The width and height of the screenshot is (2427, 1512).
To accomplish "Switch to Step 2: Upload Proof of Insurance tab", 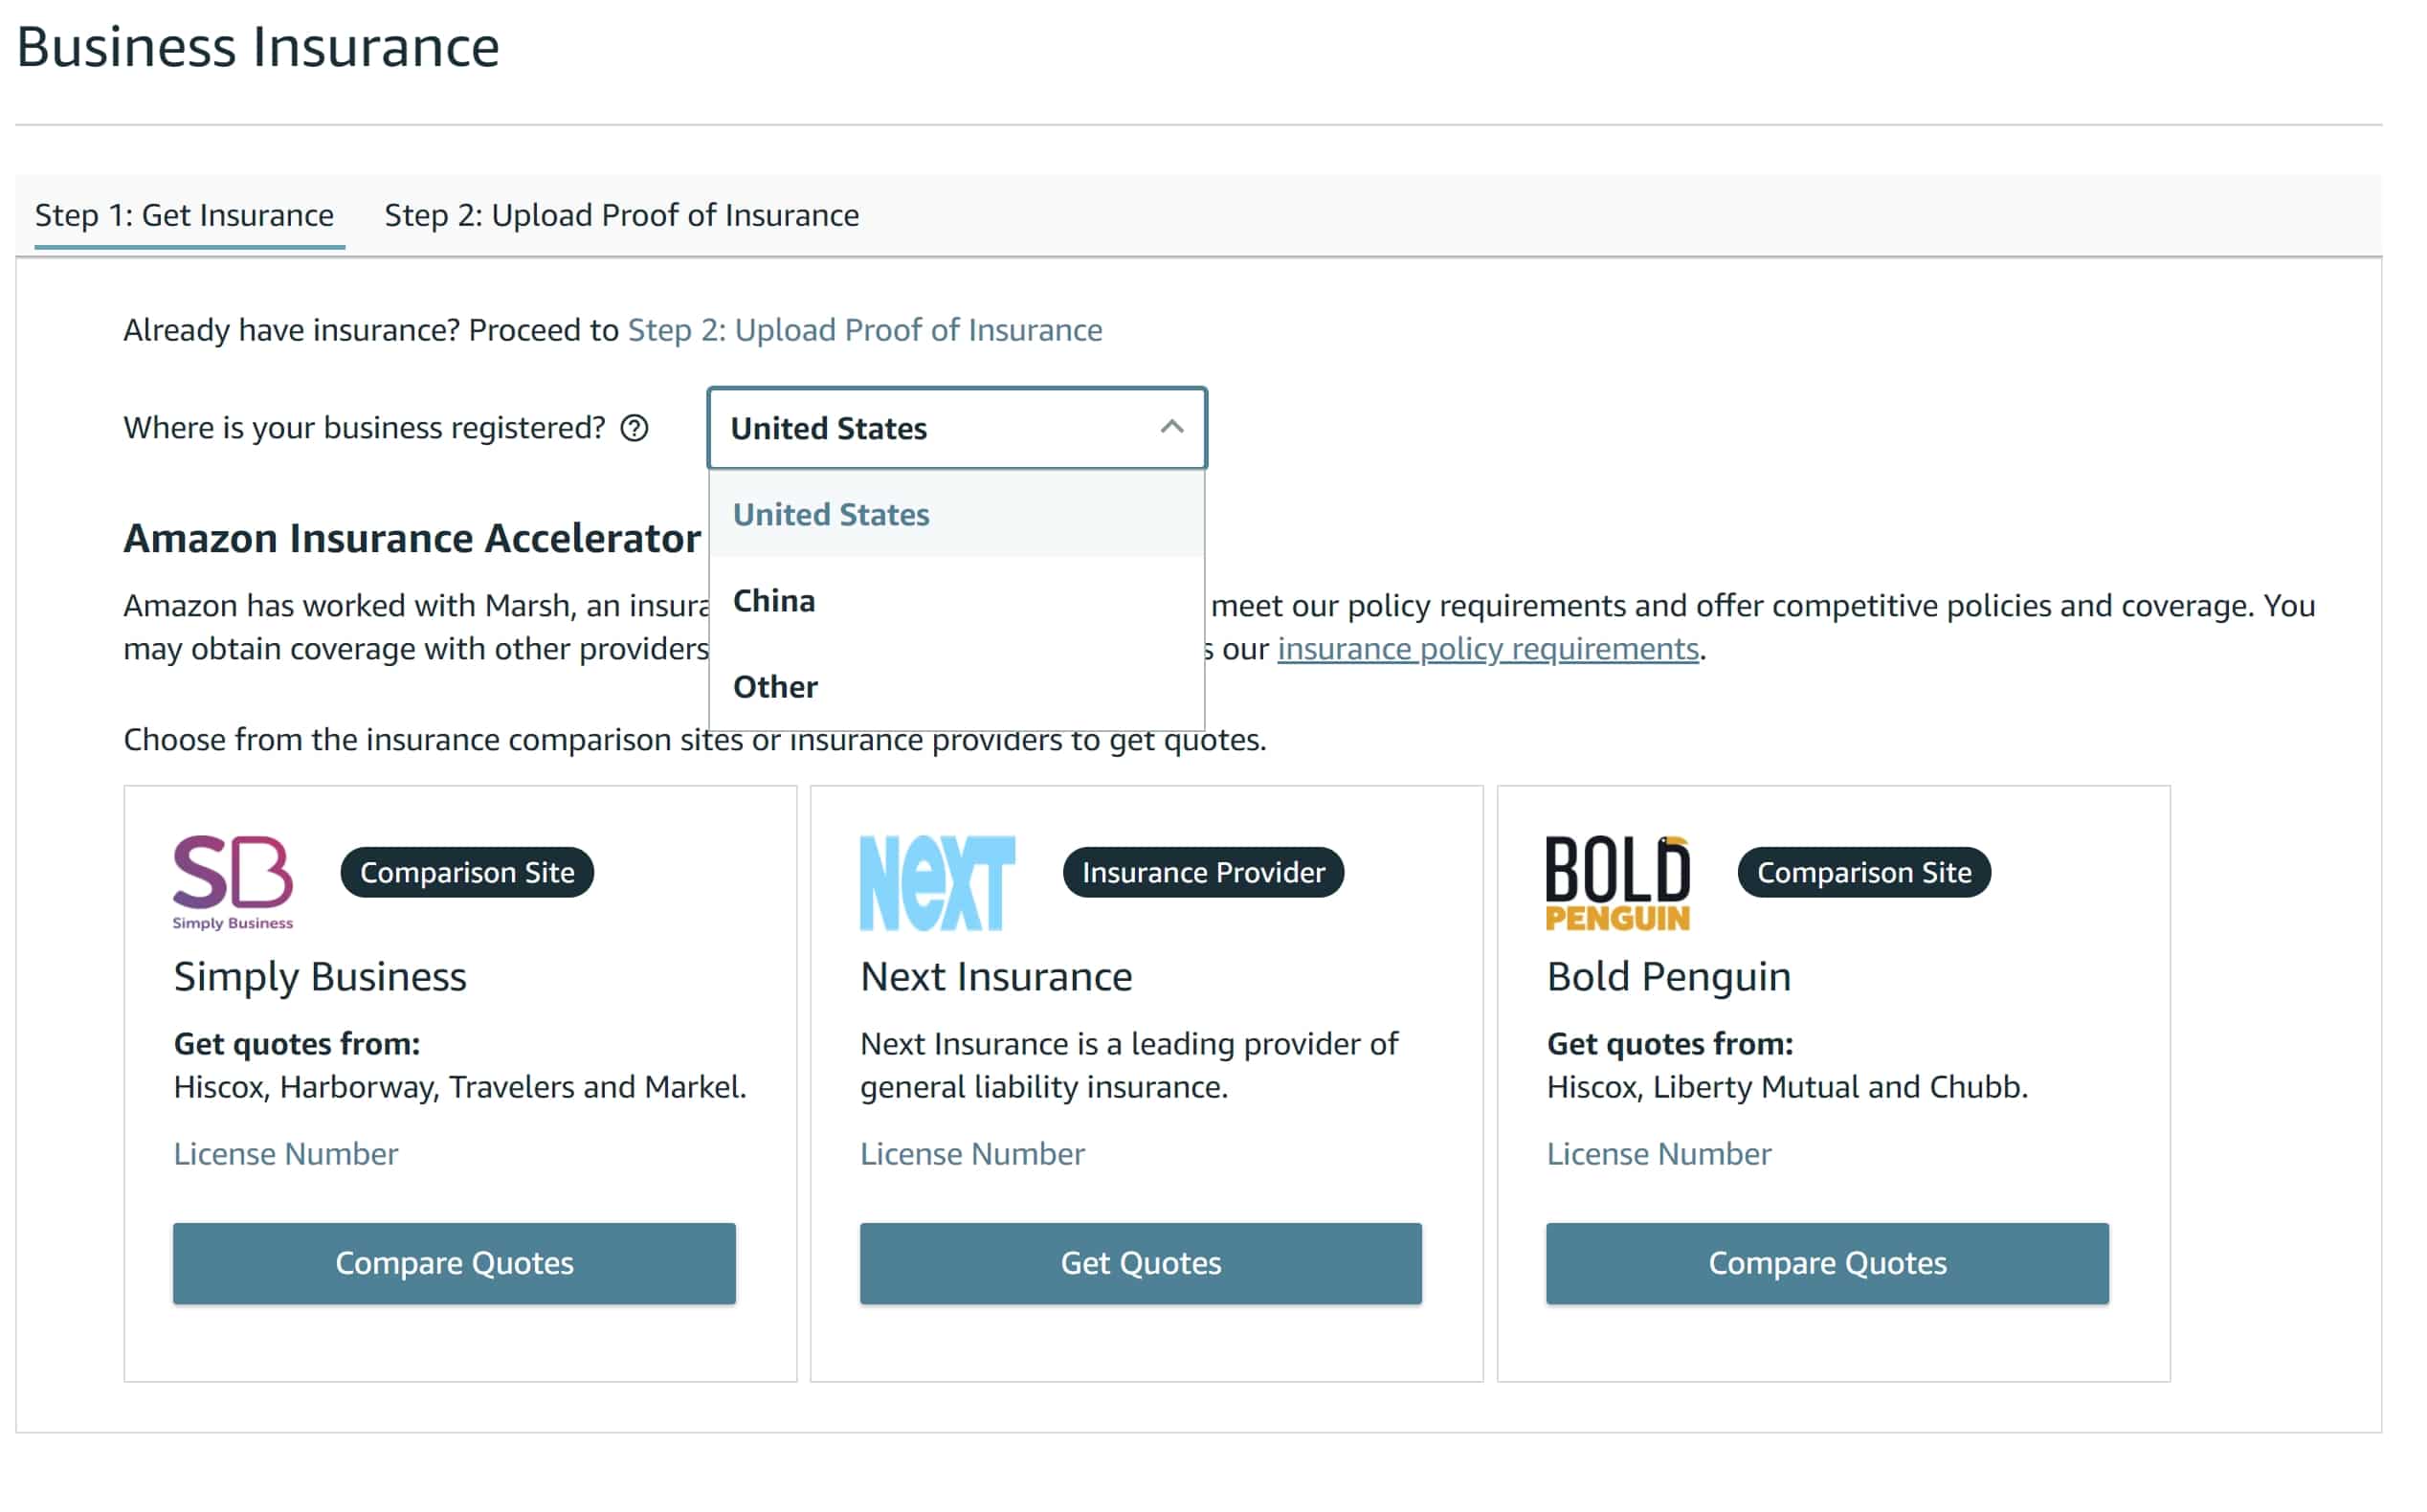I will (623, 216).
